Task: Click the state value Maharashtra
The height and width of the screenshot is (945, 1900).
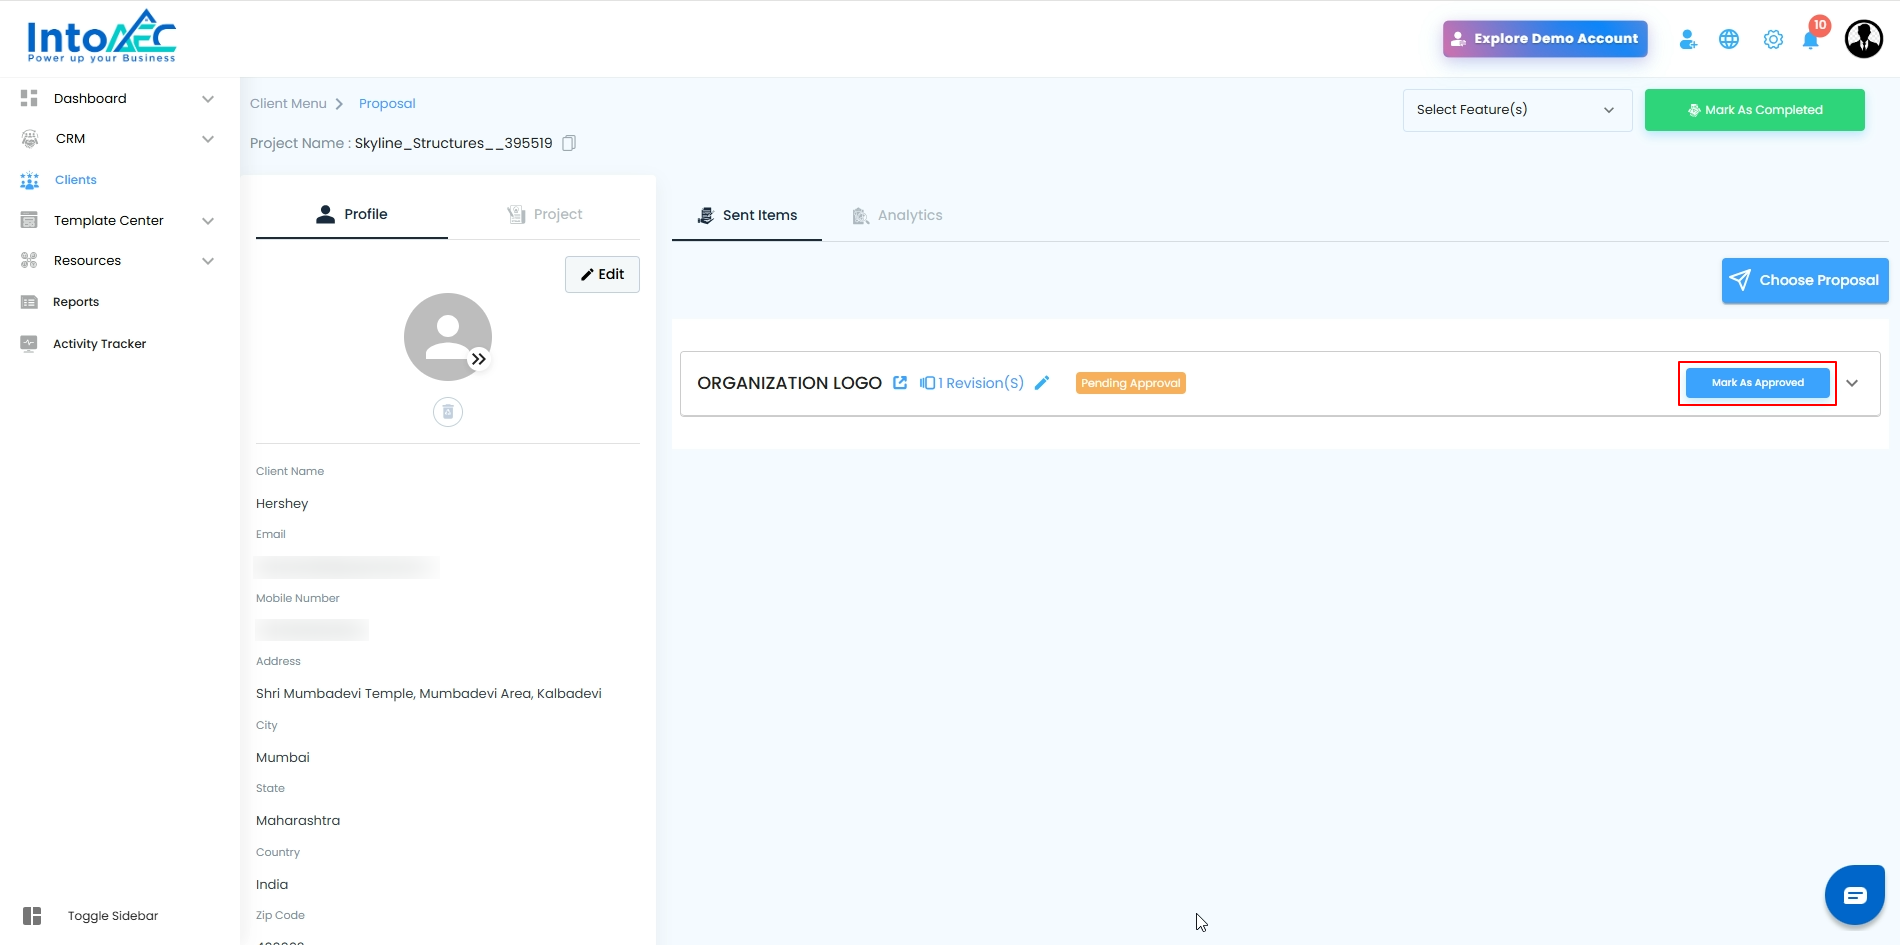Action: coord(298,821)
